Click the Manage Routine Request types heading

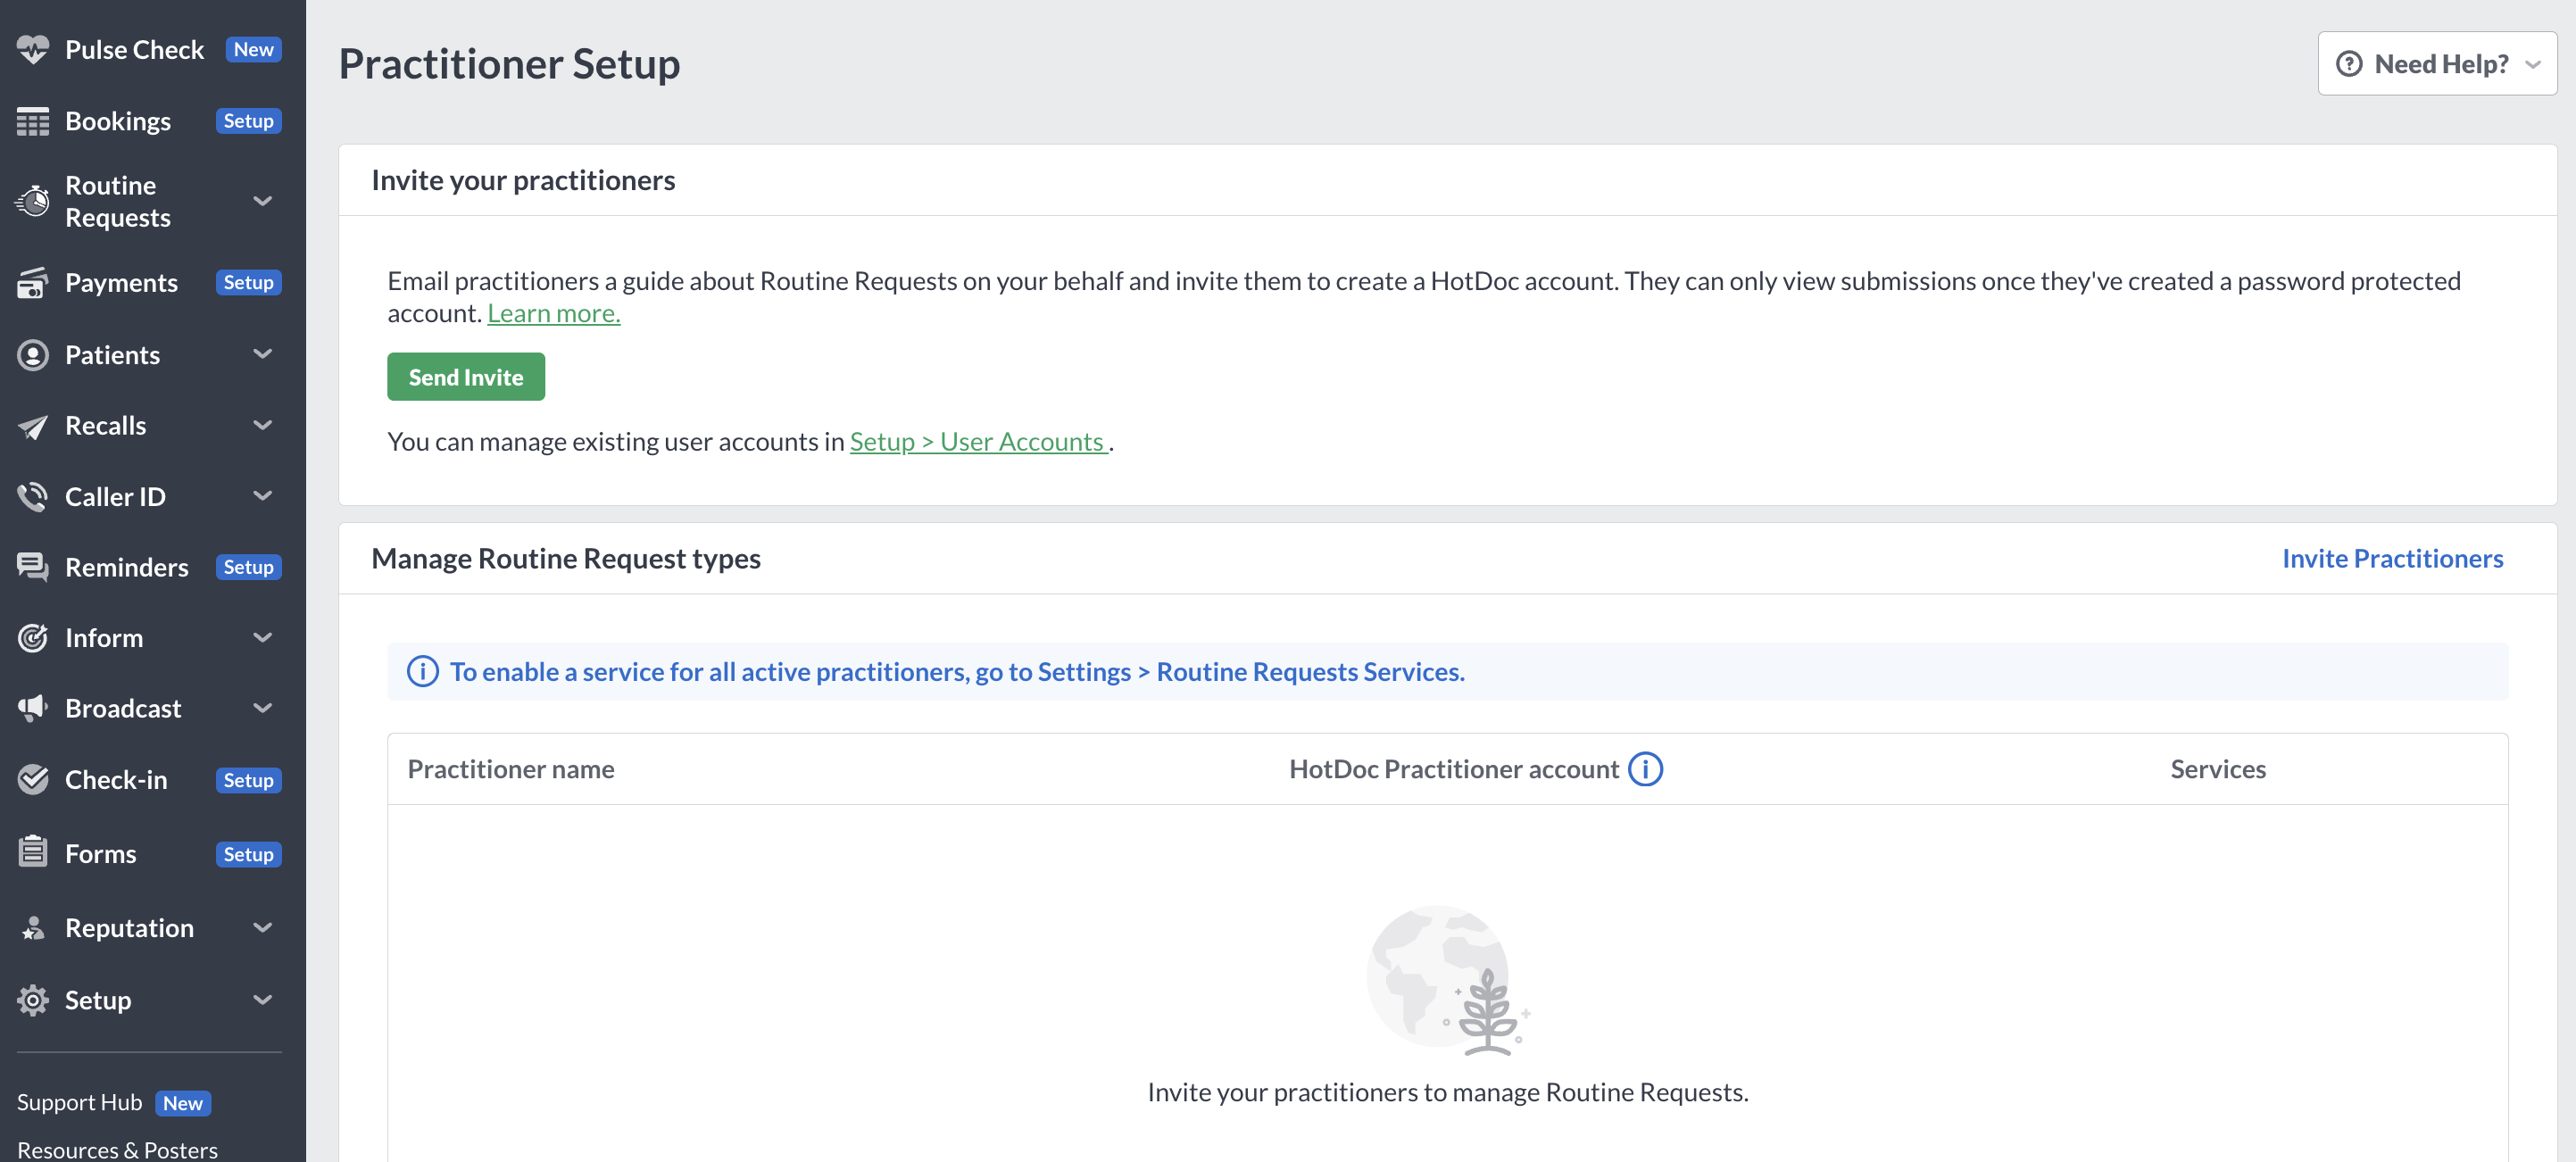(x=566, y=558)
